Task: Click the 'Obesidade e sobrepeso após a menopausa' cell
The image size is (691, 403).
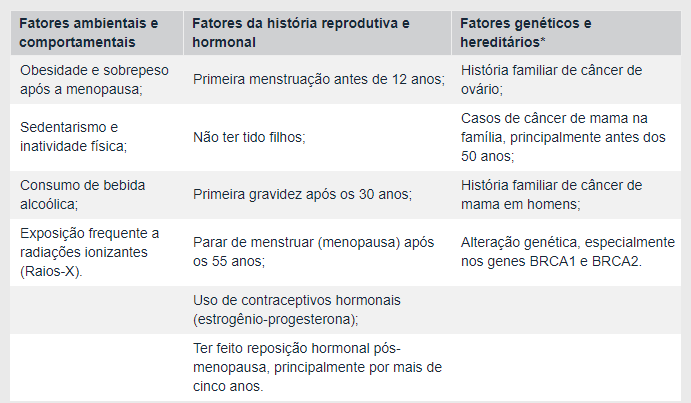Action: (x=97, y=79)
